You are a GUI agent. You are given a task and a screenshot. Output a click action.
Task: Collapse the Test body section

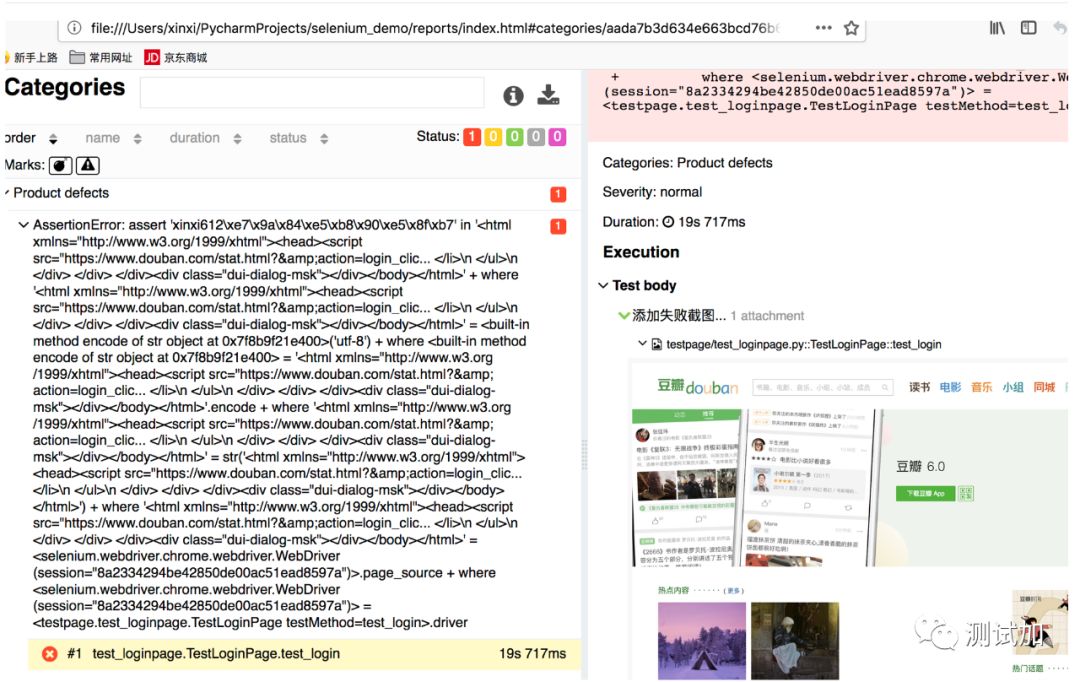coord(603,286)
